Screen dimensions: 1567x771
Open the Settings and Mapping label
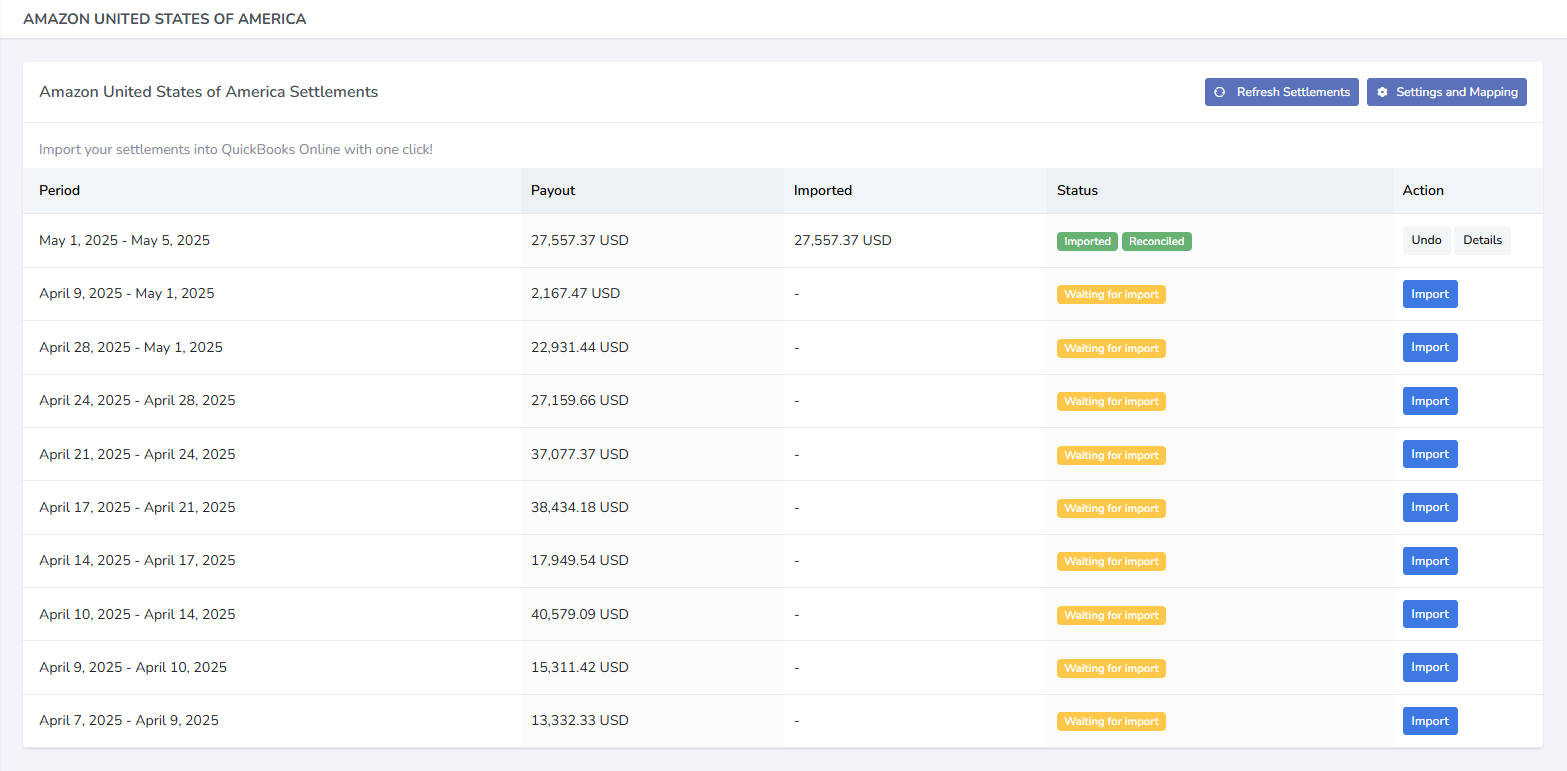tap(1457, 92)
